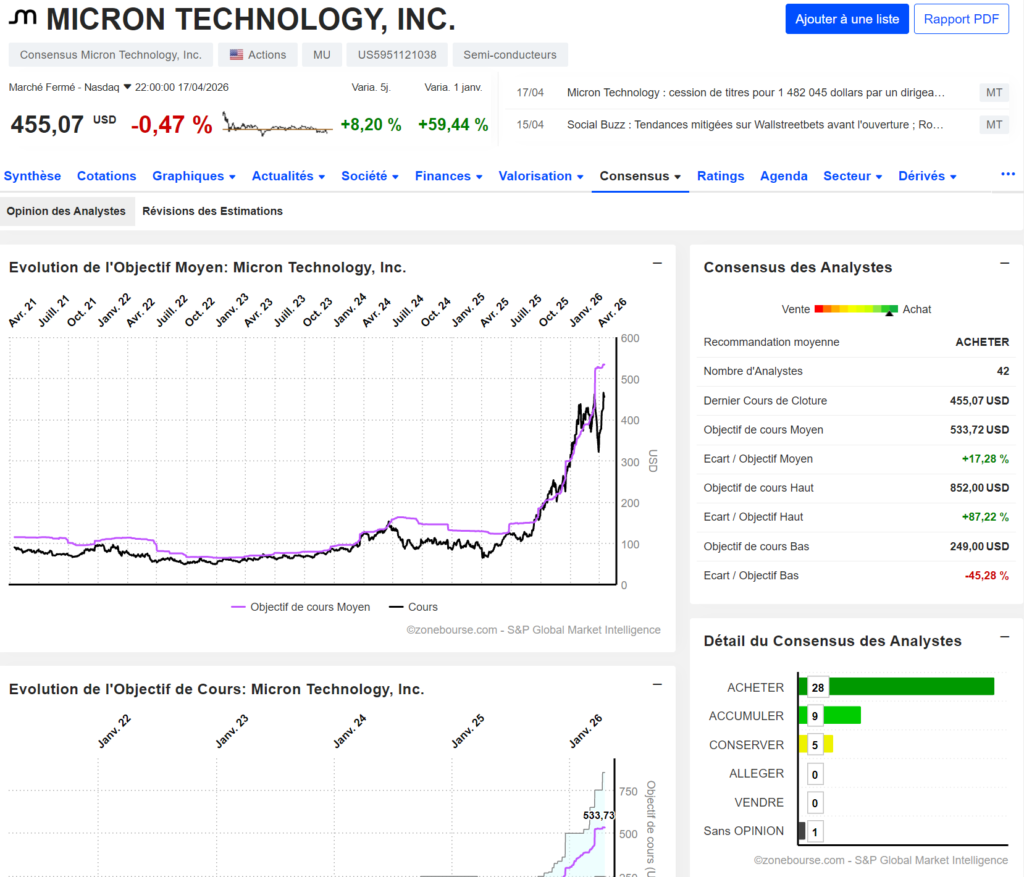Open the three-dots more menu
1024x877 pixels.
[x=1007, y=175]
